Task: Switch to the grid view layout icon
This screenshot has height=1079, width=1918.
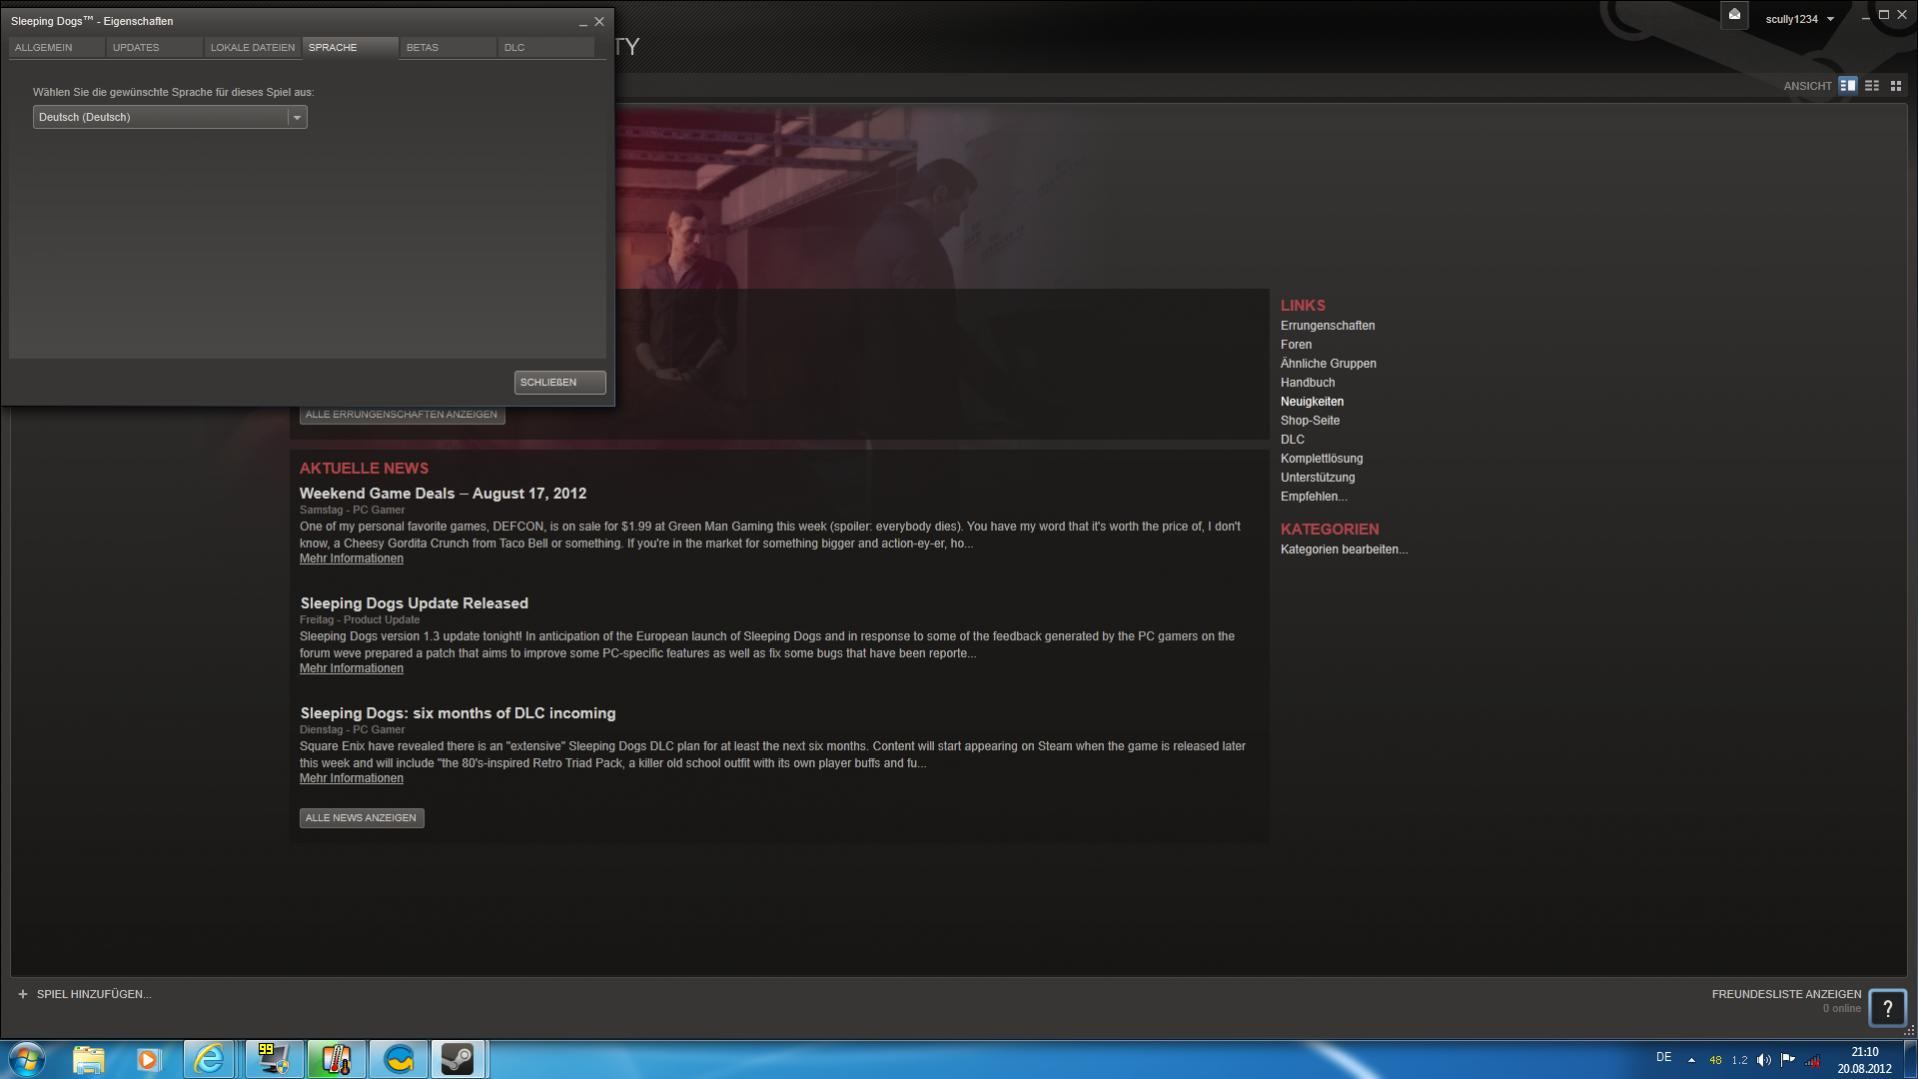Action: (1895, 86)
